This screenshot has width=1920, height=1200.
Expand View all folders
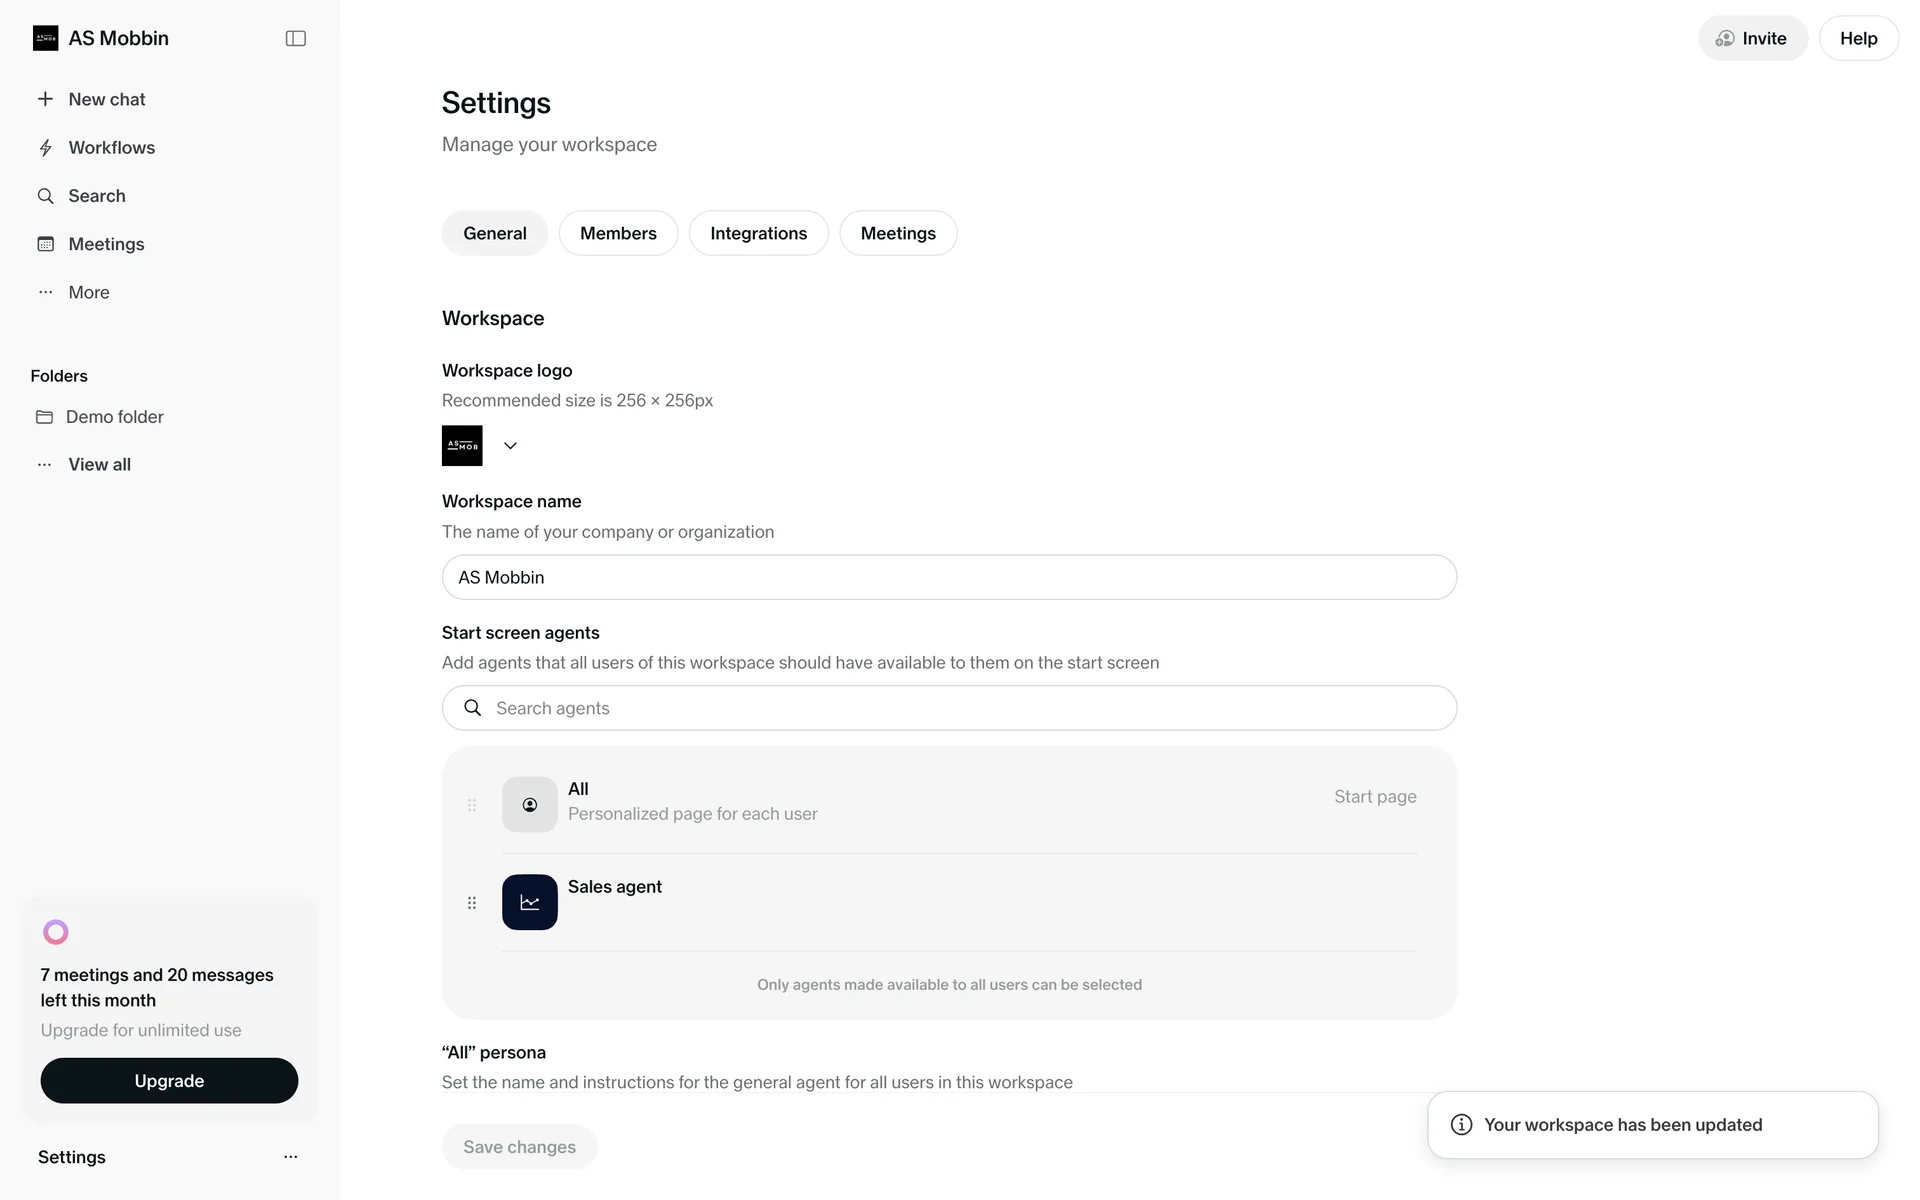coord(99,464)
